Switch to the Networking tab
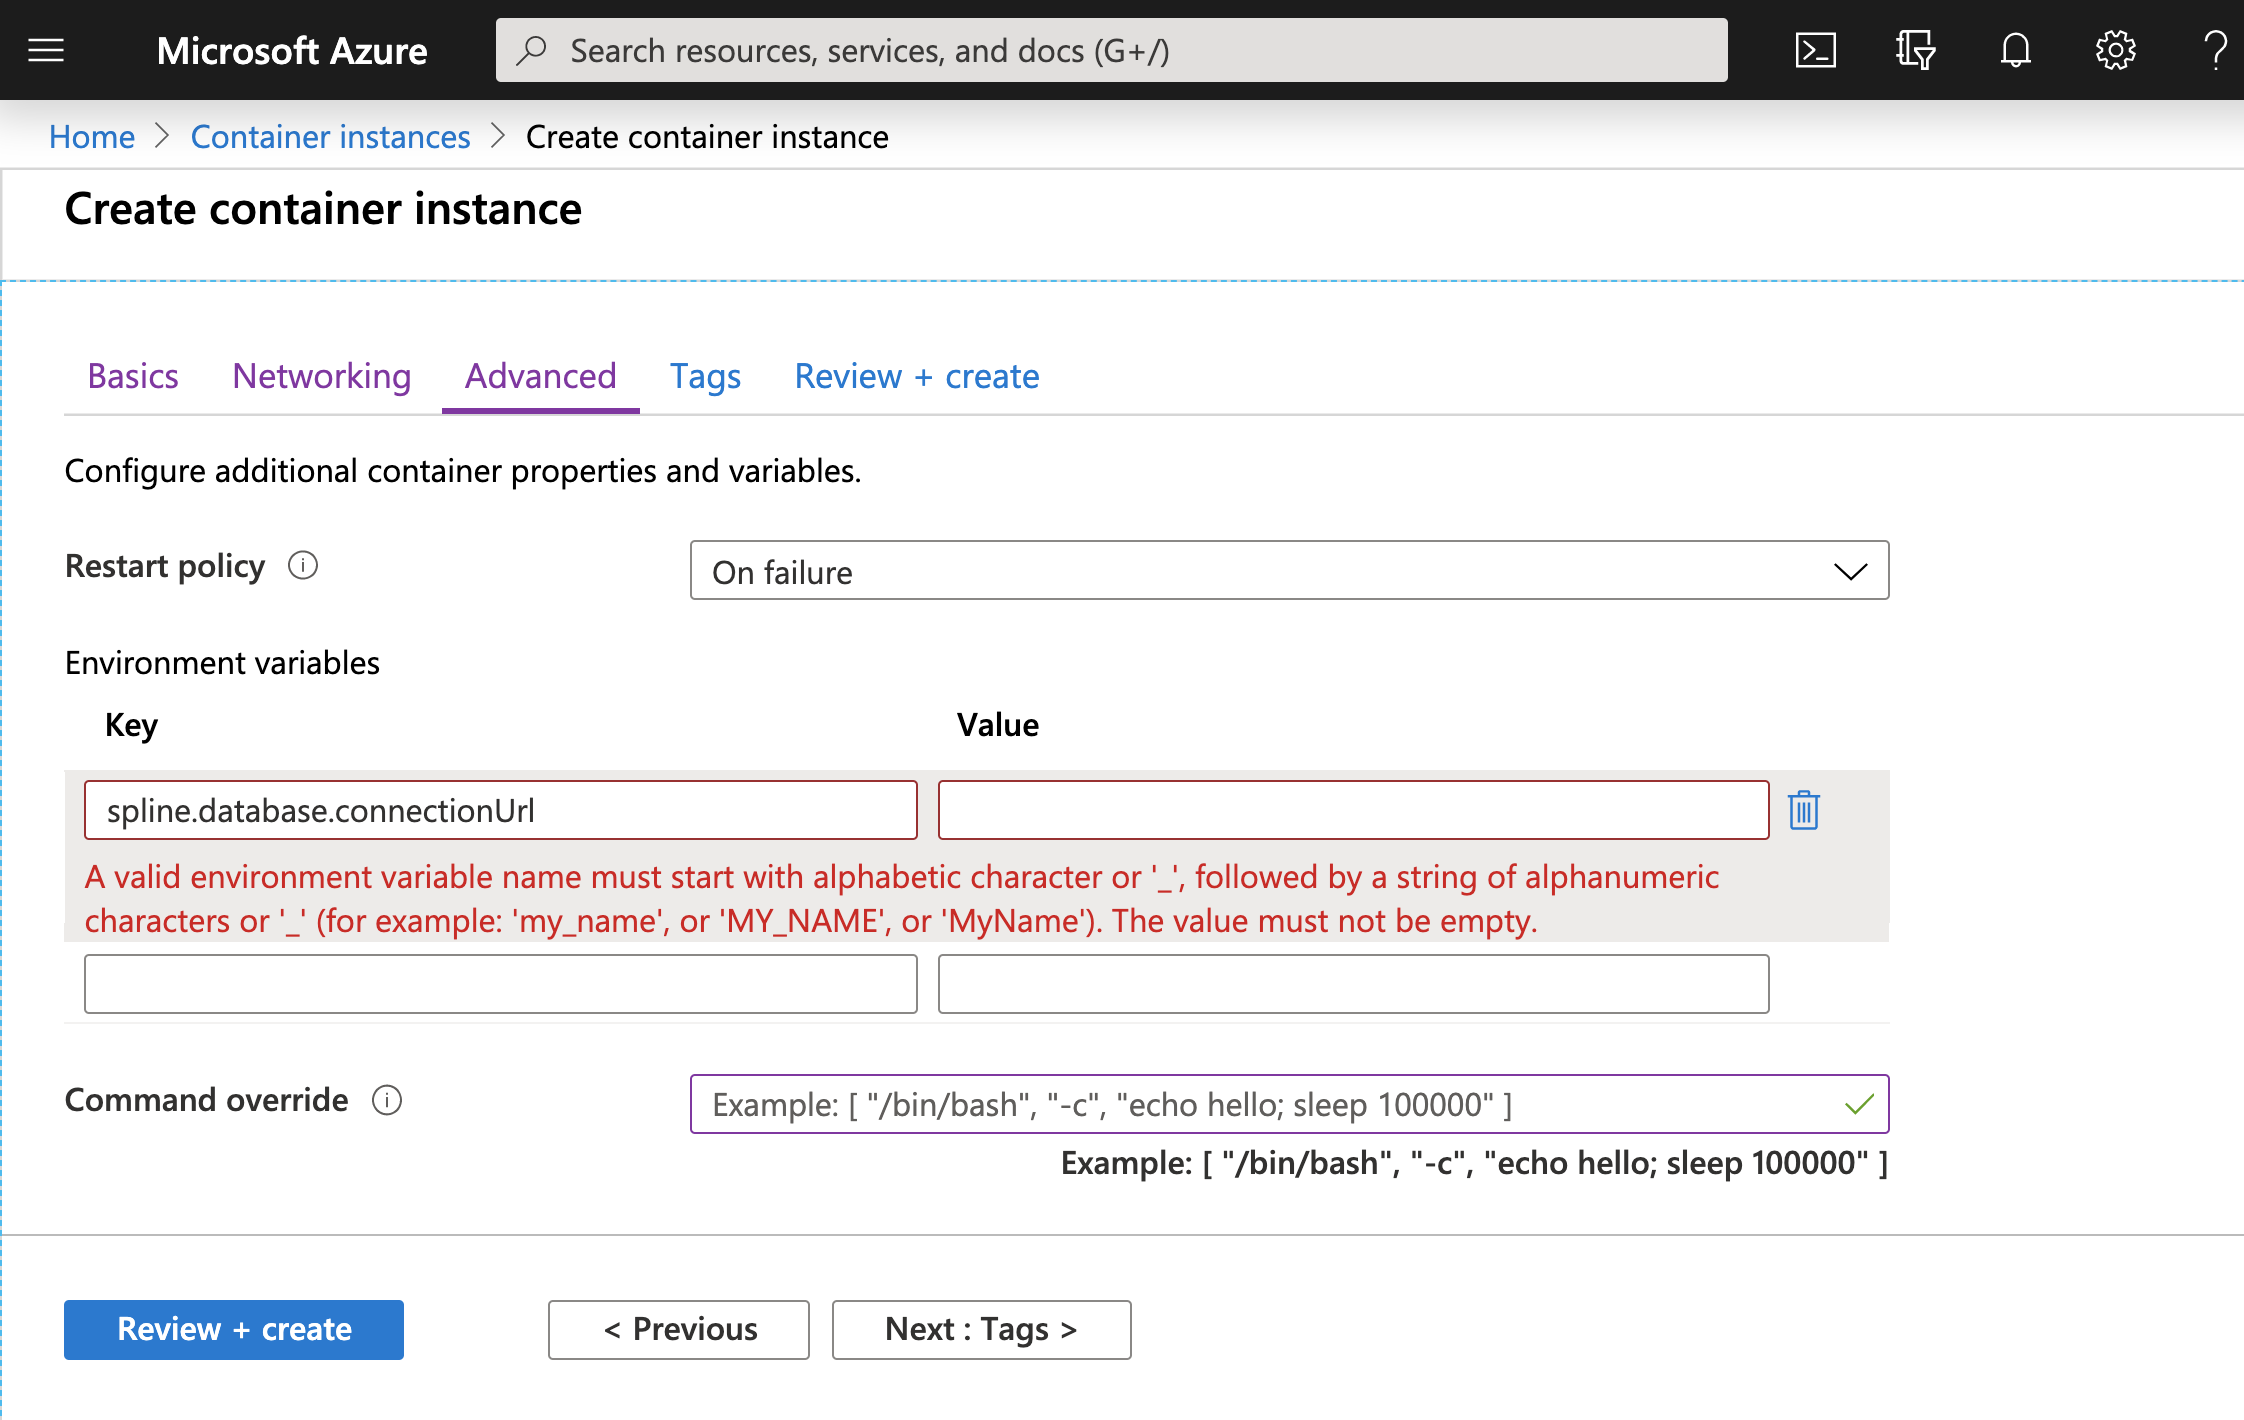The image size is (2244, 1420). coord(321,377)
